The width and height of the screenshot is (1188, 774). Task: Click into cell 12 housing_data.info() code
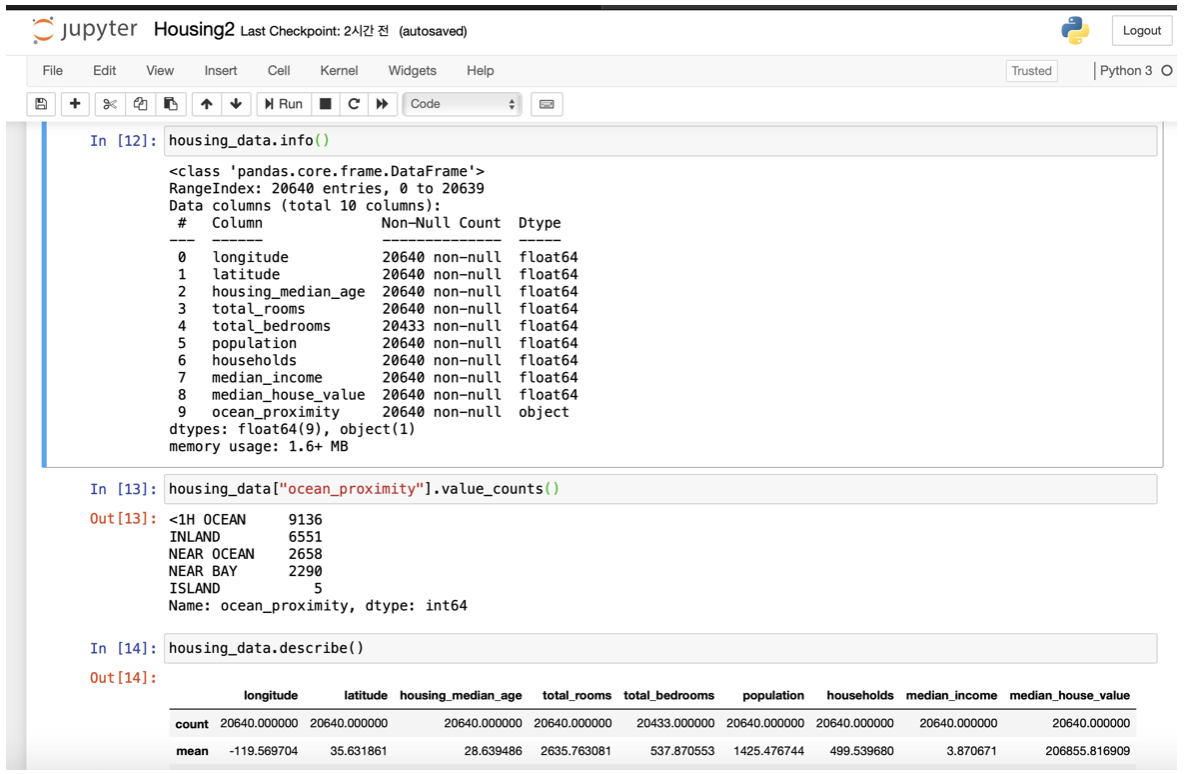click(x=660, y=141)
